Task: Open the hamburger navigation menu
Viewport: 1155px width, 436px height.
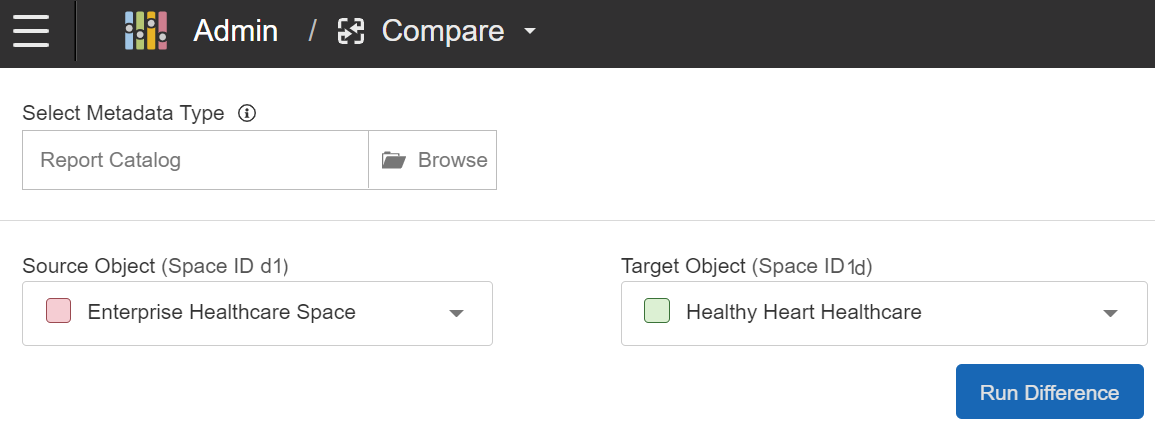Action: click(31, 31)
